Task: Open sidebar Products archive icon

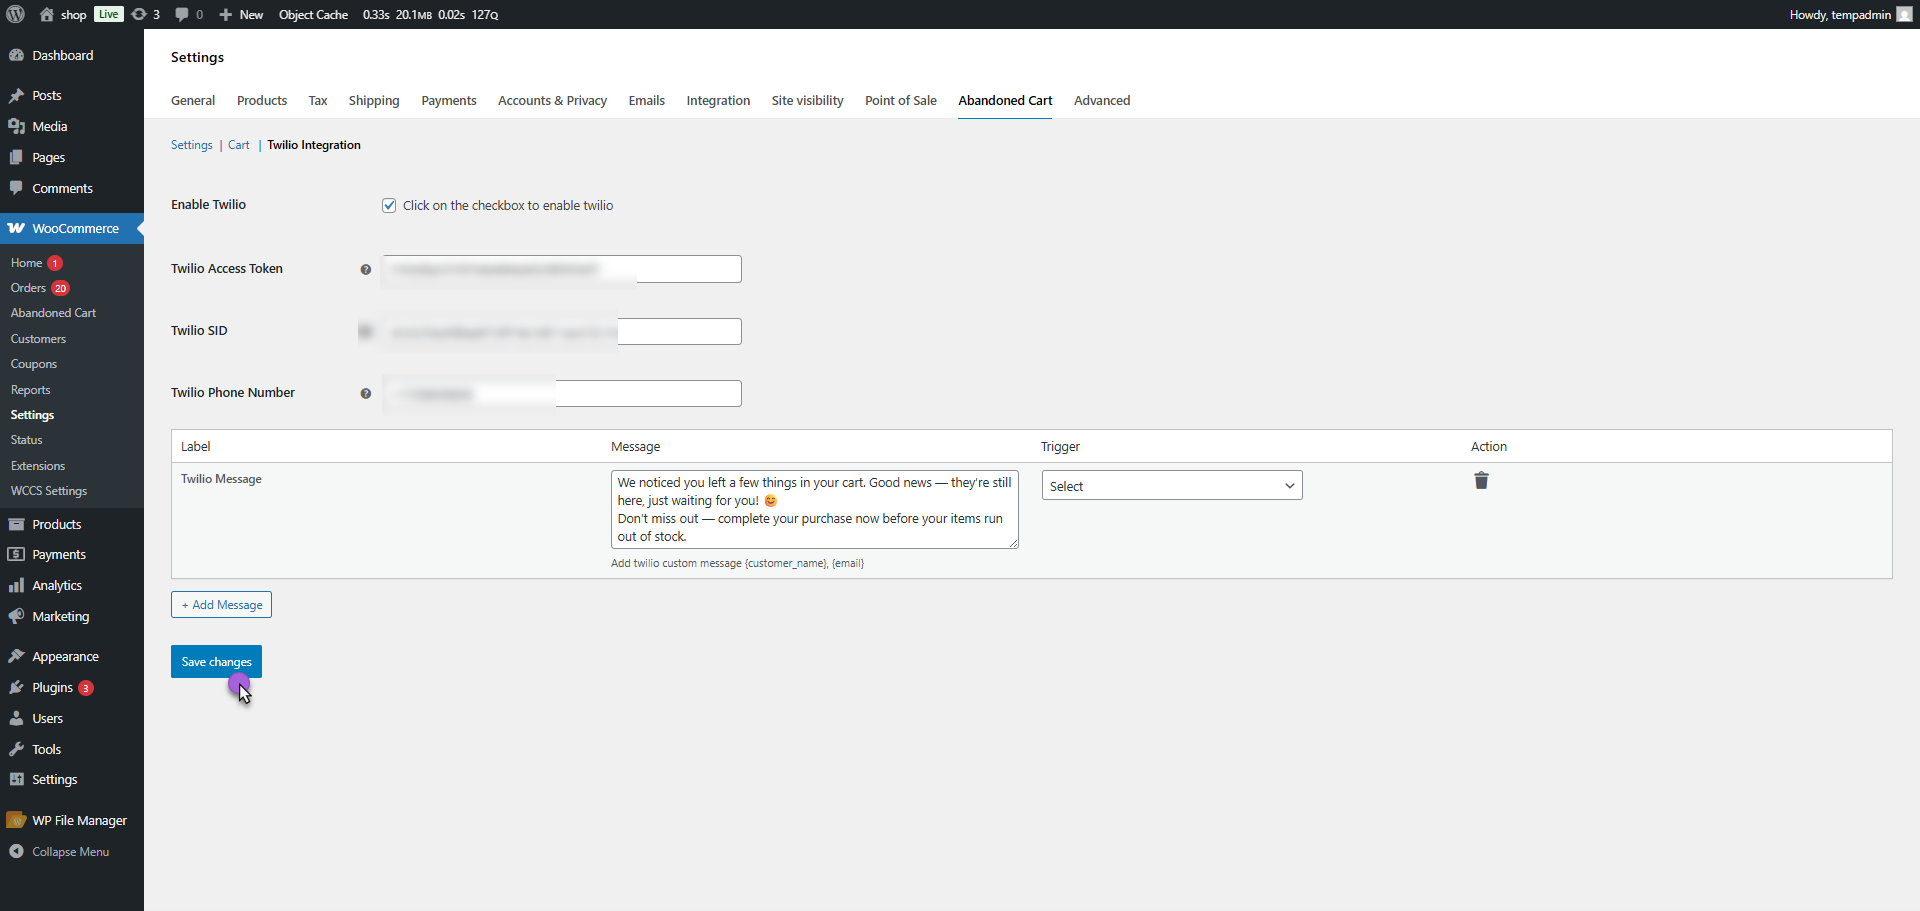Action: click(x=16, y=524)
